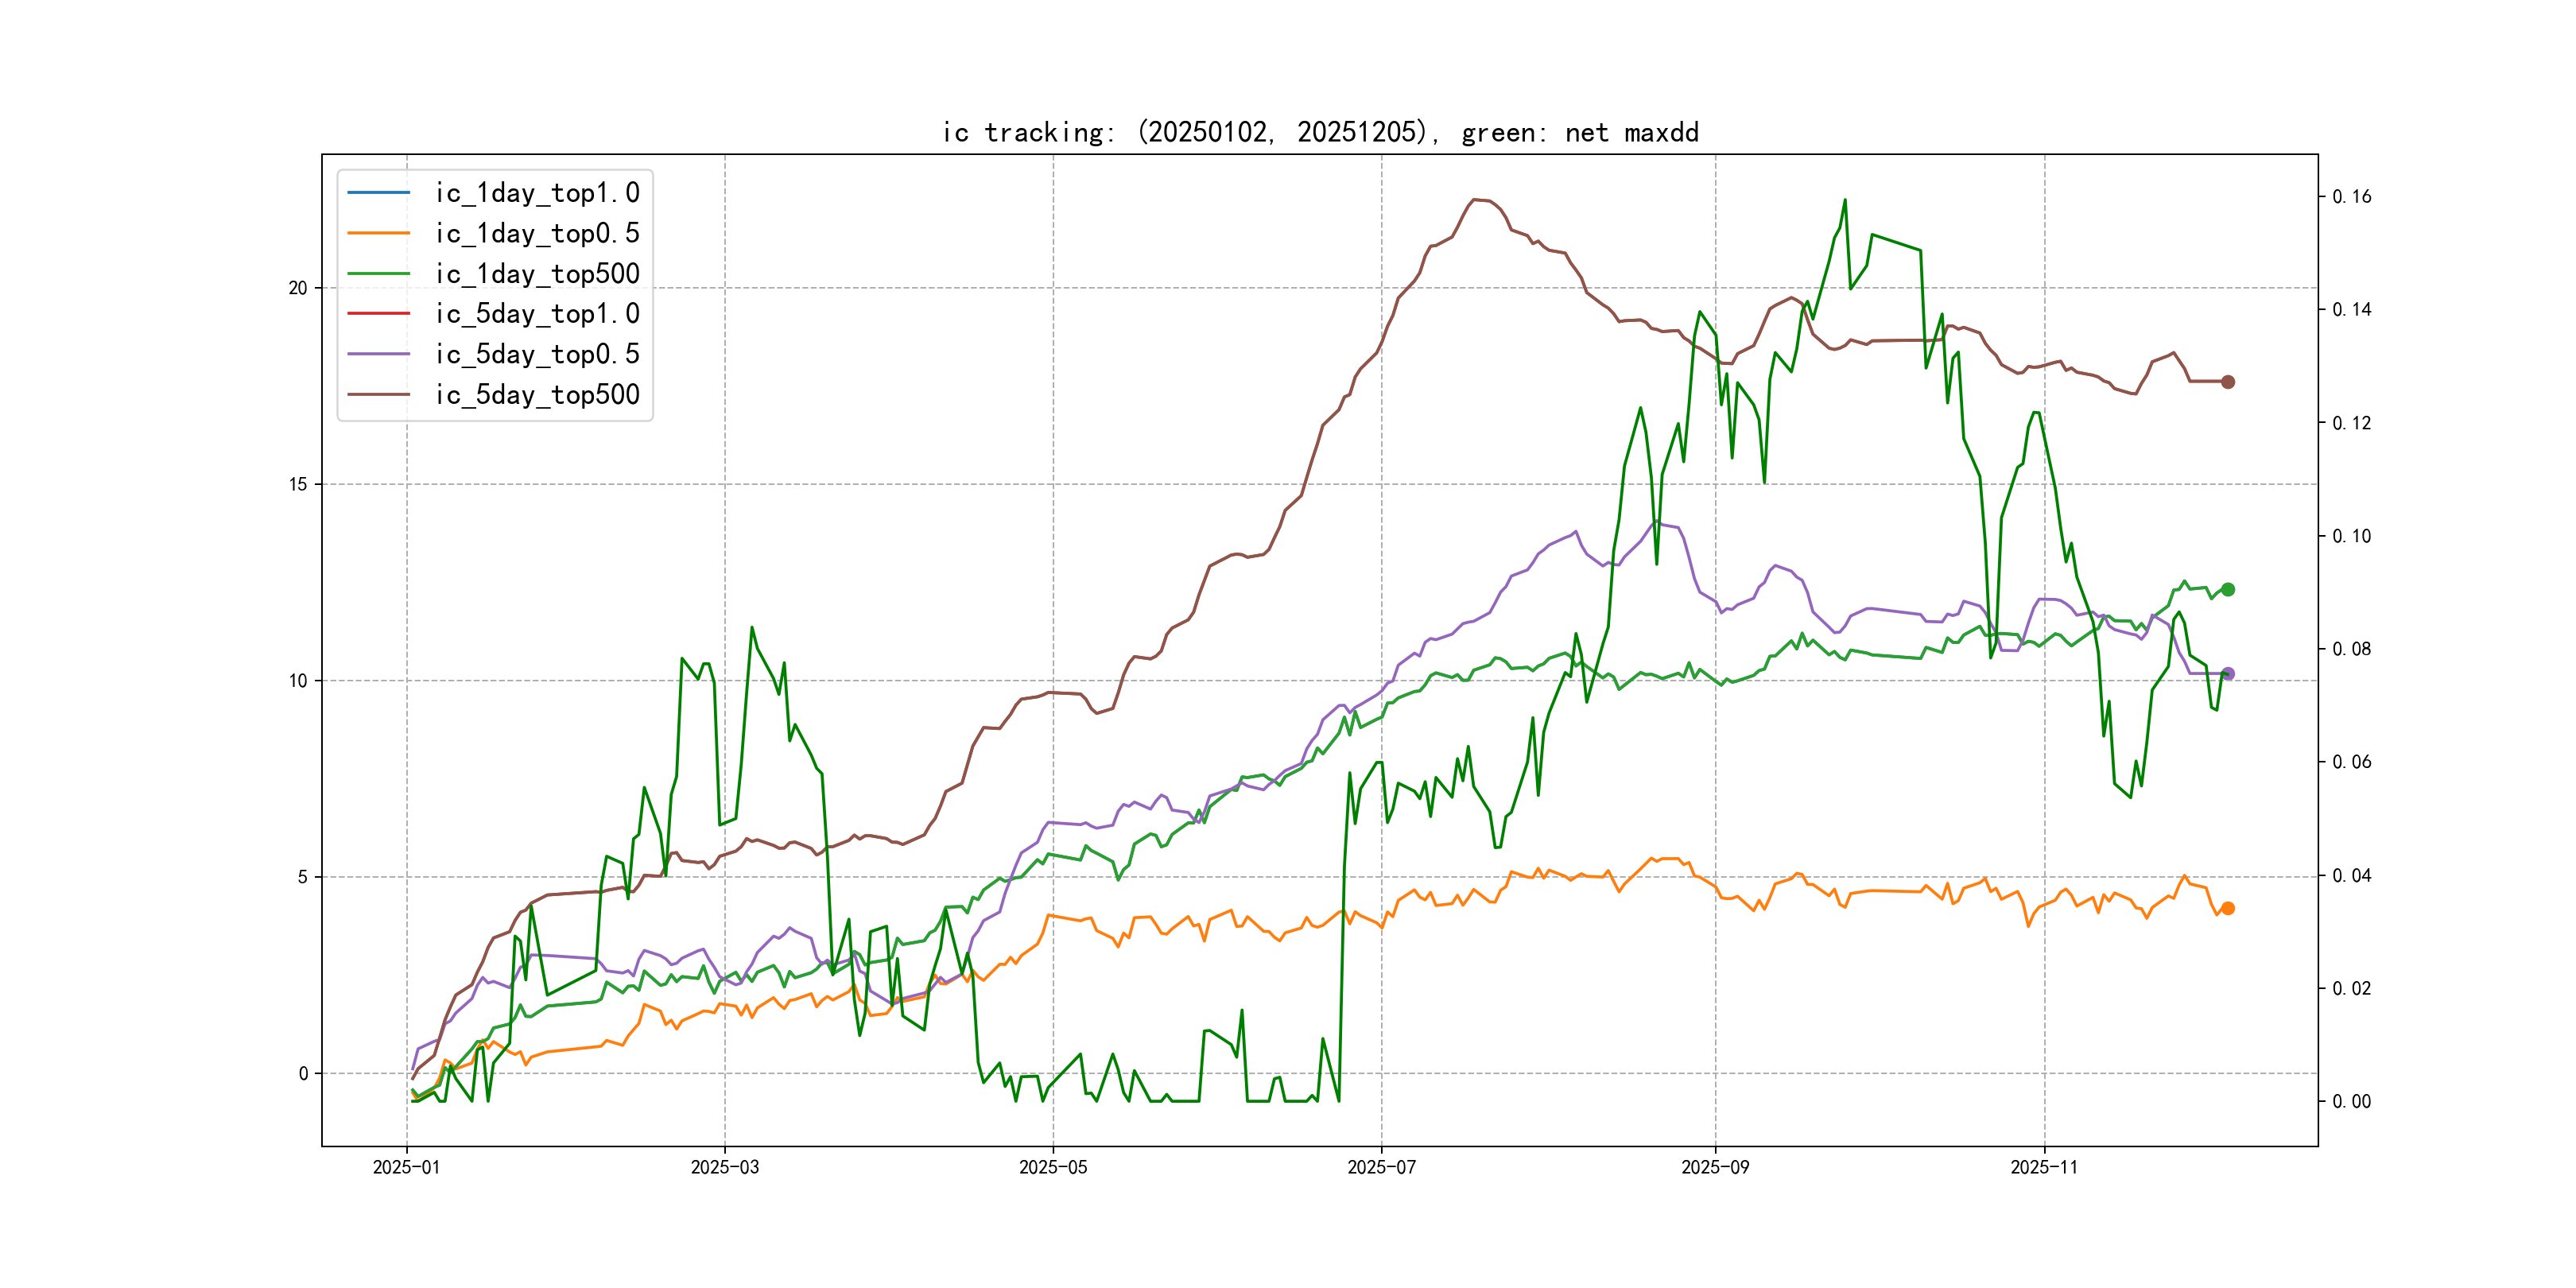
Task: Click the orange end-point dot marker
Action: pyautogui.click(x=2227, y=909)
